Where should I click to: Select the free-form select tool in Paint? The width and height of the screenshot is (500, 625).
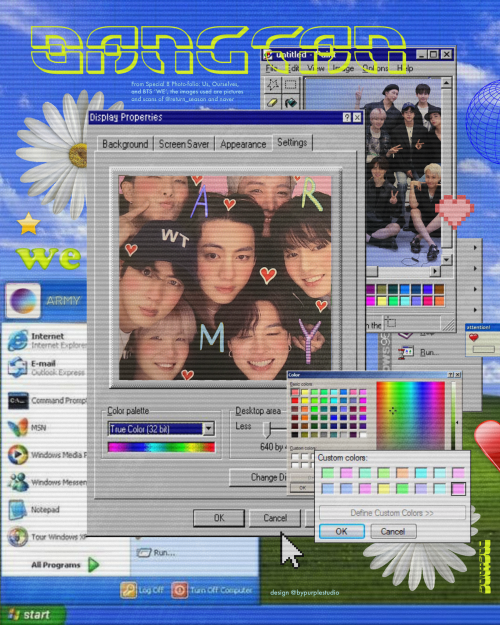pos(273,84)
